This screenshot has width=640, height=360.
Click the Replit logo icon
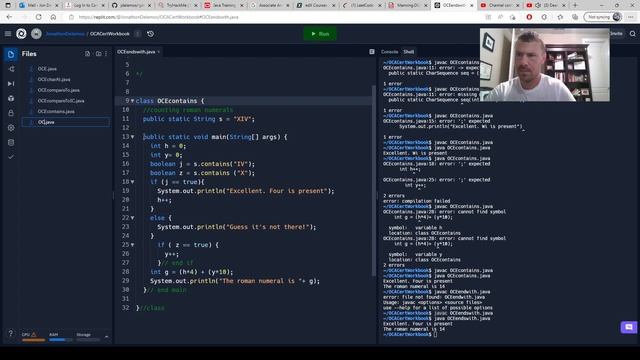21,34
